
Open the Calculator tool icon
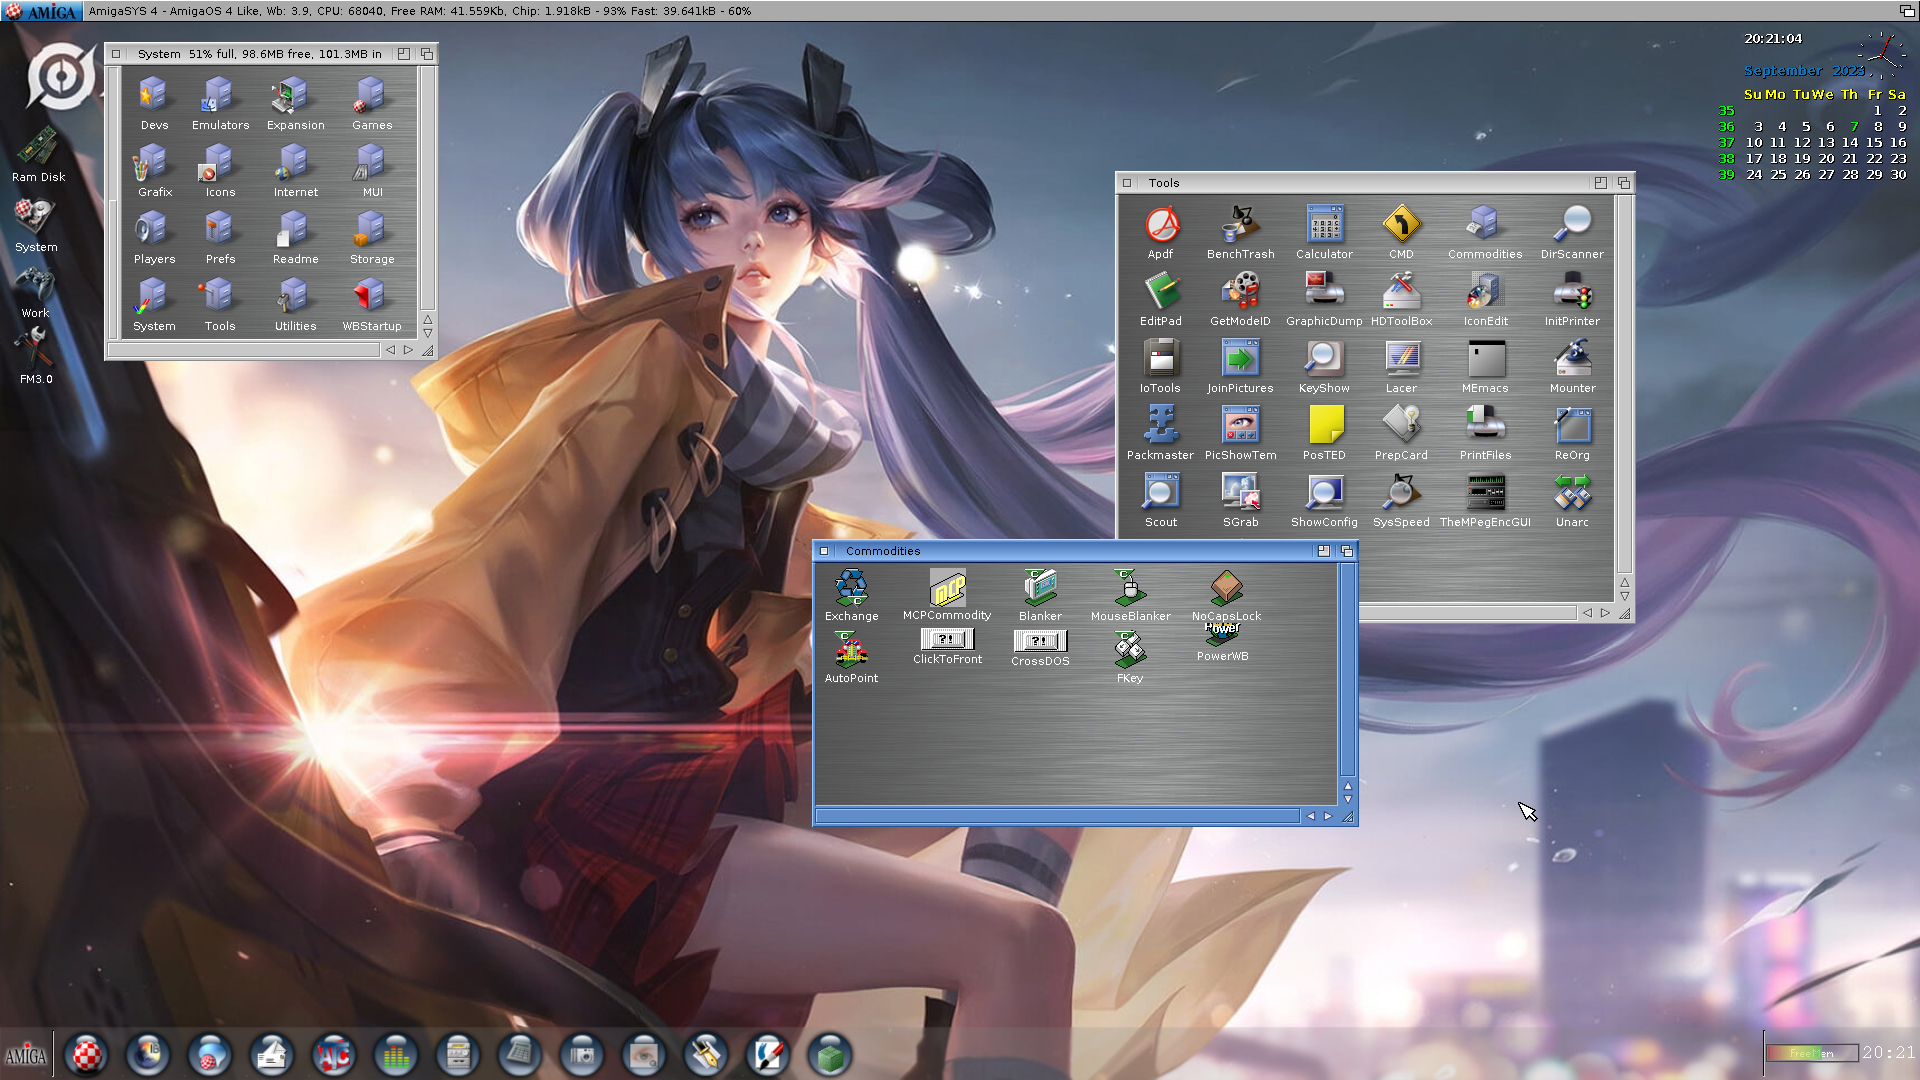(x=1324, y=225)
